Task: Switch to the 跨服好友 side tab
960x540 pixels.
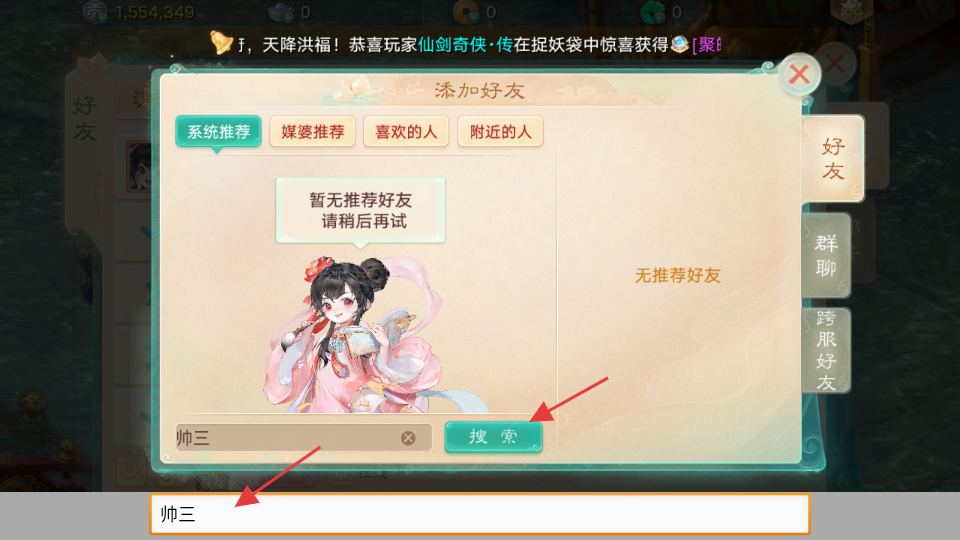Action: point(826,350)
